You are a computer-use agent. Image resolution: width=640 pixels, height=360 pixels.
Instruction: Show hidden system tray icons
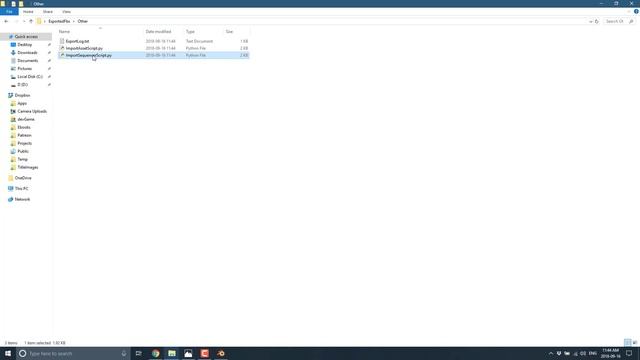[x=551, y=353]
